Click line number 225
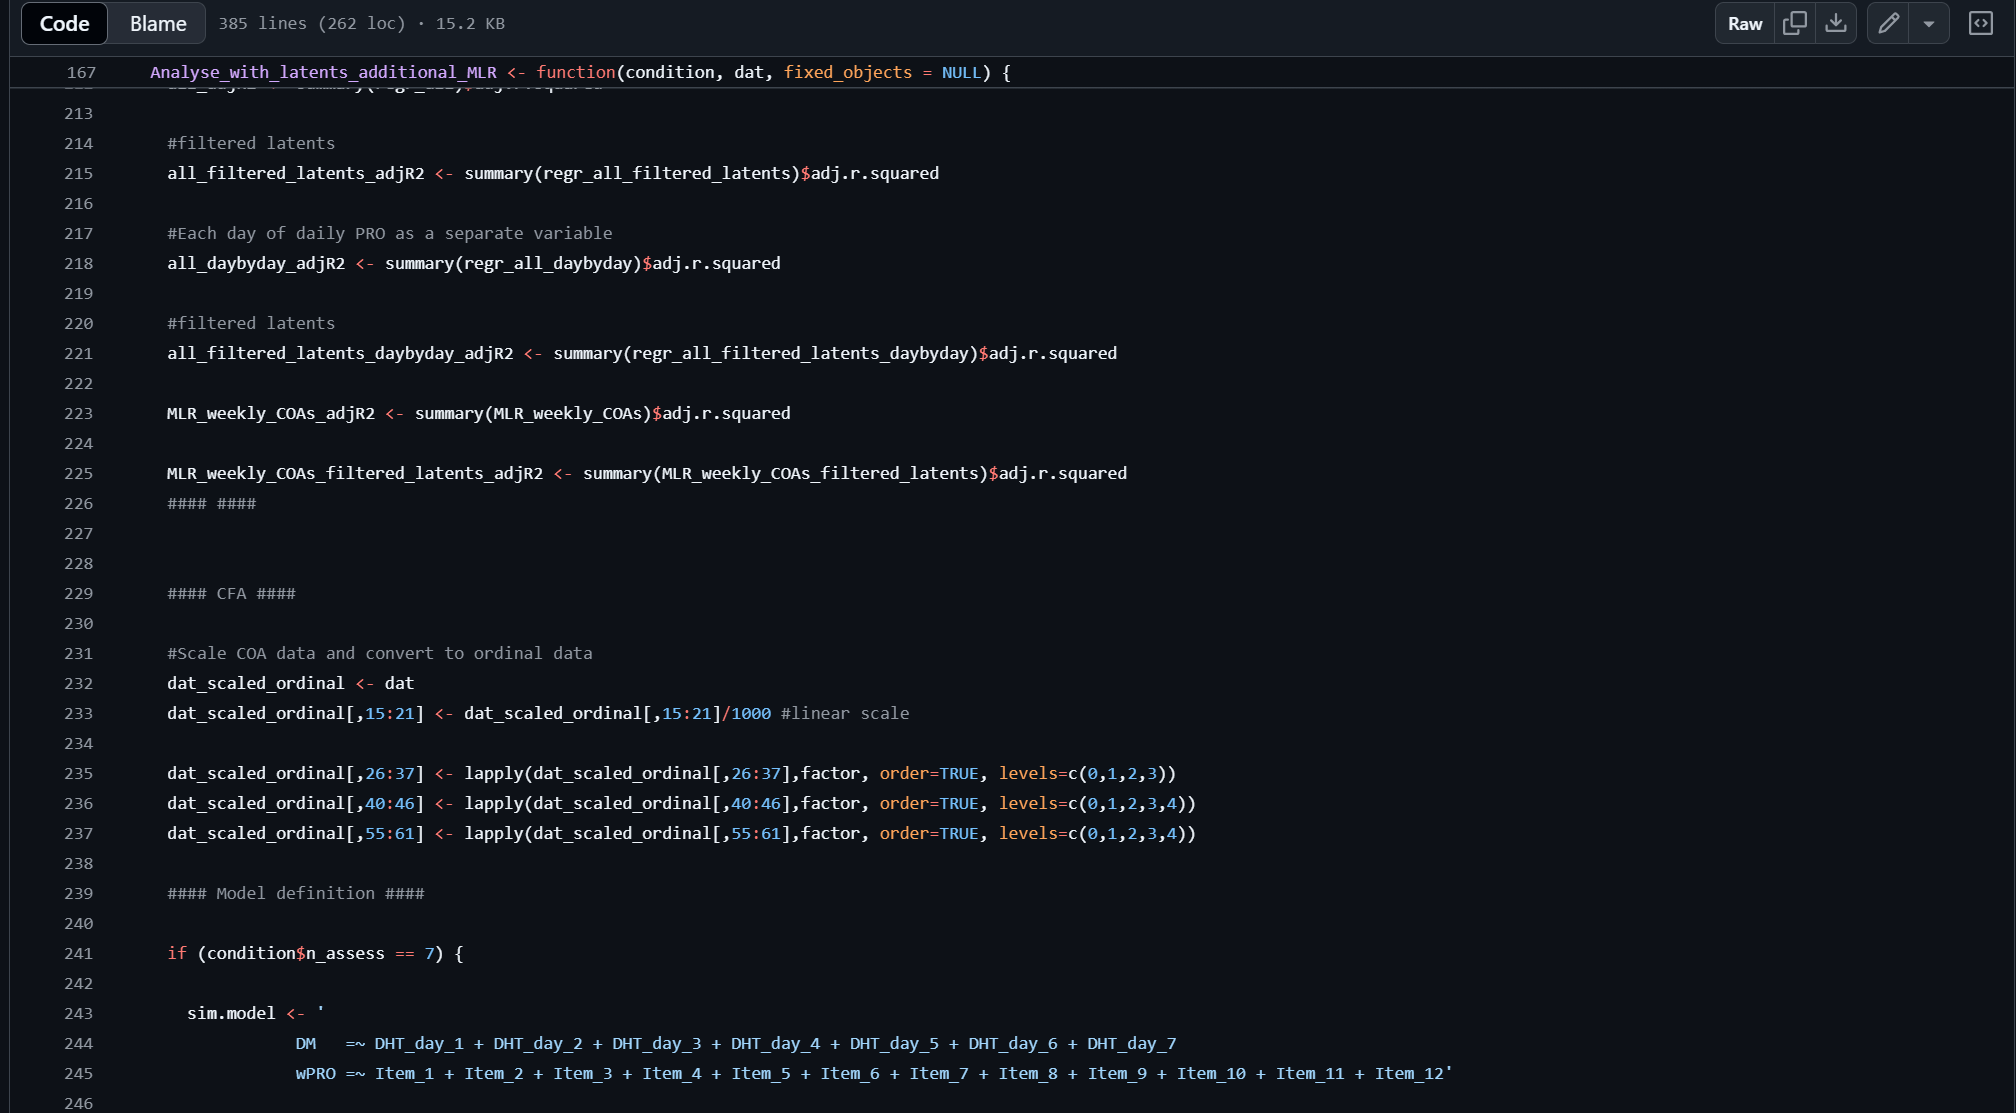This screenshot has height=1113, width=2016. (79, 473)
